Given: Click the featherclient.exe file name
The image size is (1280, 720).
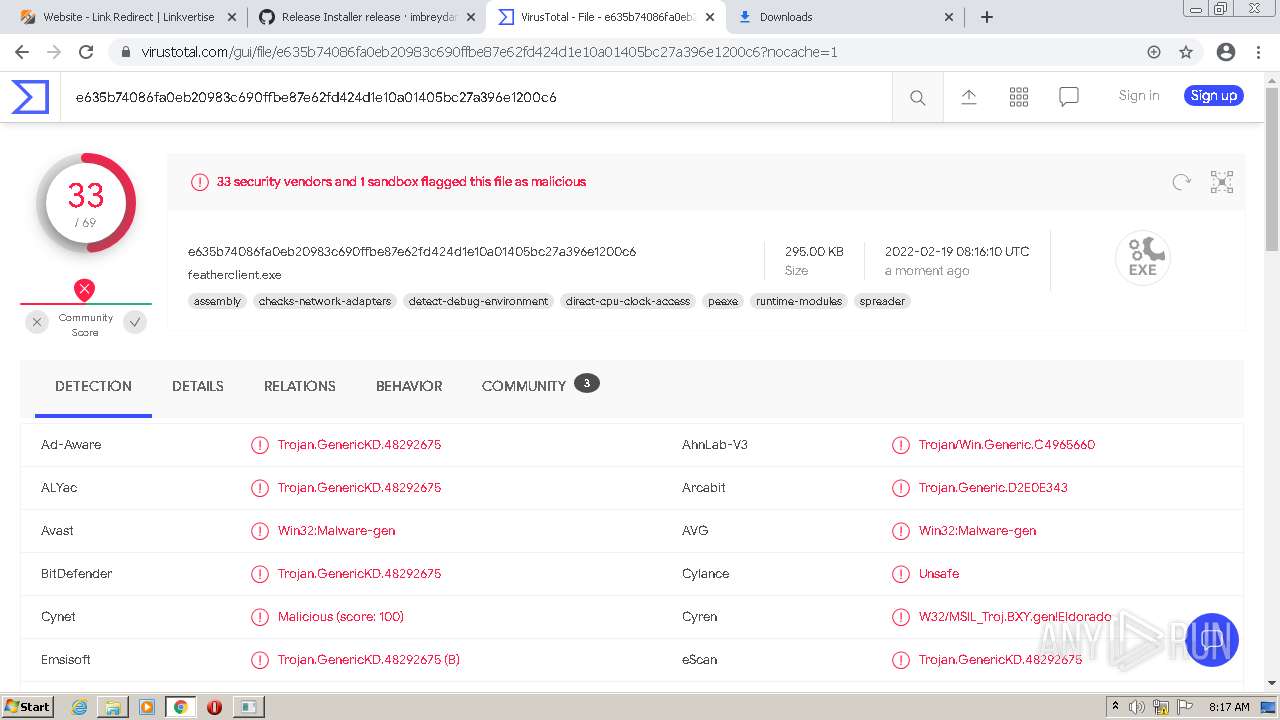Looking at the screenshot, I should [234, 274].
